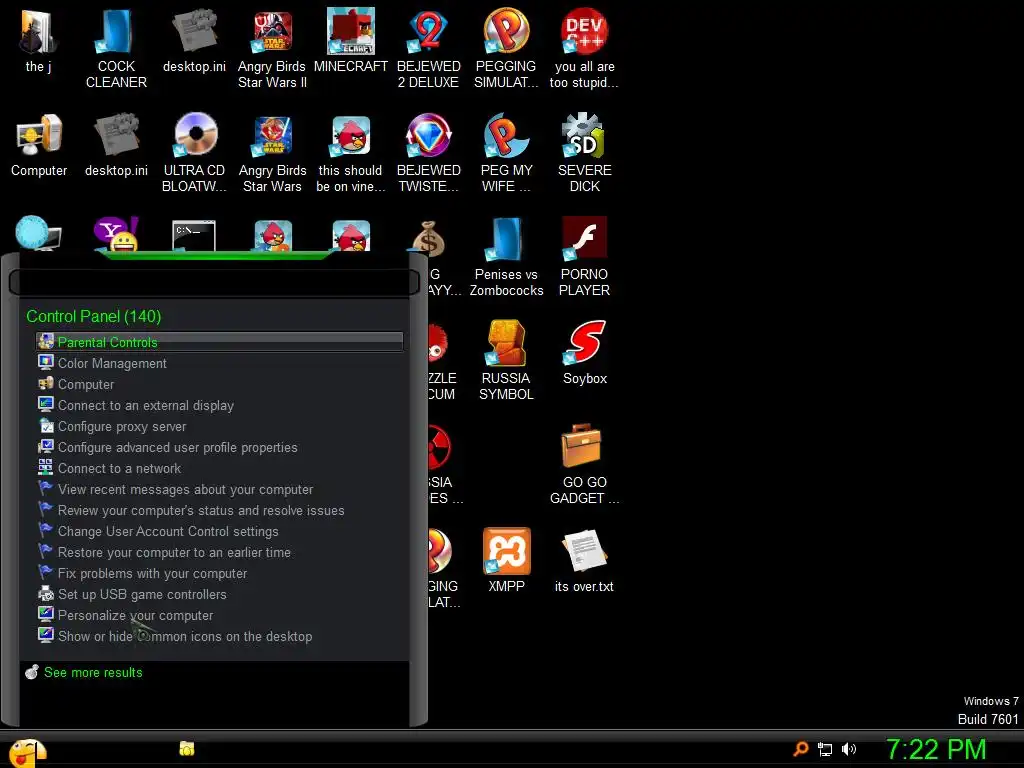The width and height of the screenshot is (1024, 768).
Task: Click the volume speaker tray icon
Action: point(848,749)
